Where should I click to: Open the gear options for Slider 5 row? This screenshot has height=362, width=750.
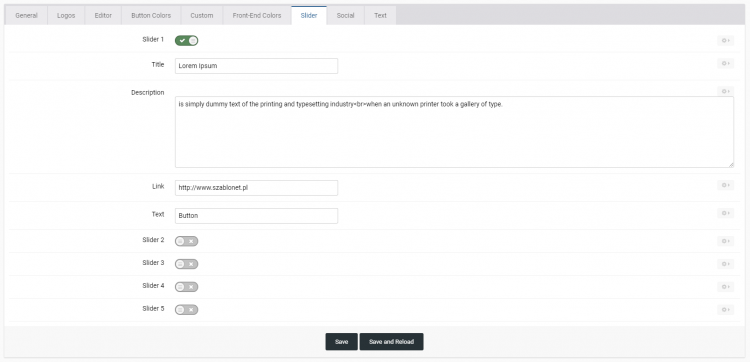(x=725, y=310)
